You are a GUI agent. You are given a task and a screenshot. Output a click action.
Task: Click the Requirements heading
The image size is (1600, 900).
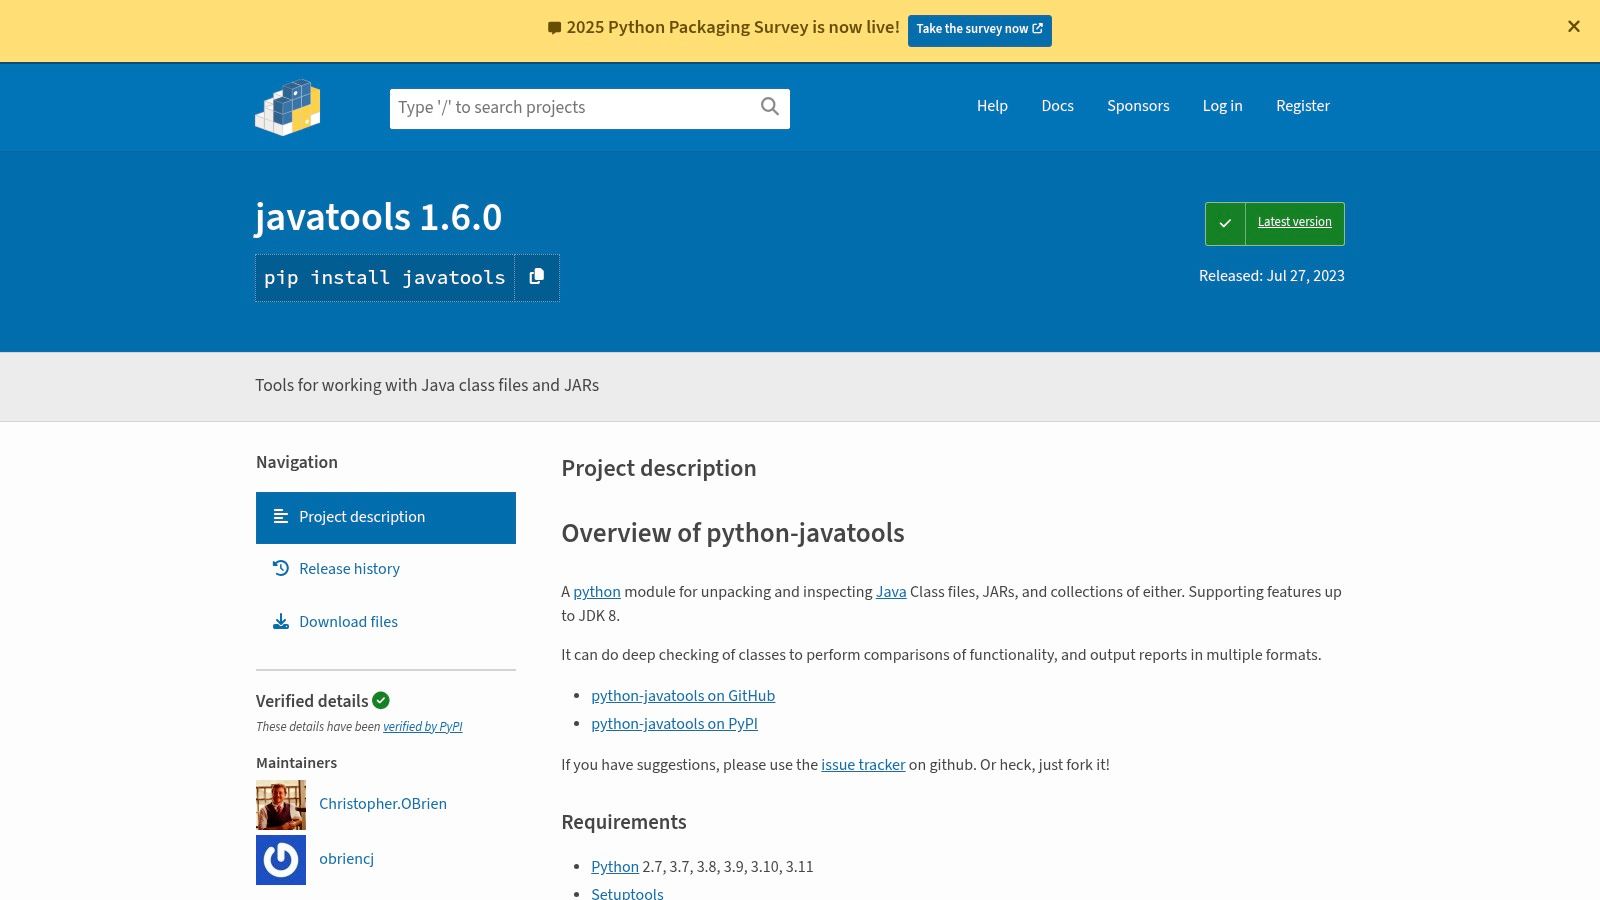click(x=624, y=822)
